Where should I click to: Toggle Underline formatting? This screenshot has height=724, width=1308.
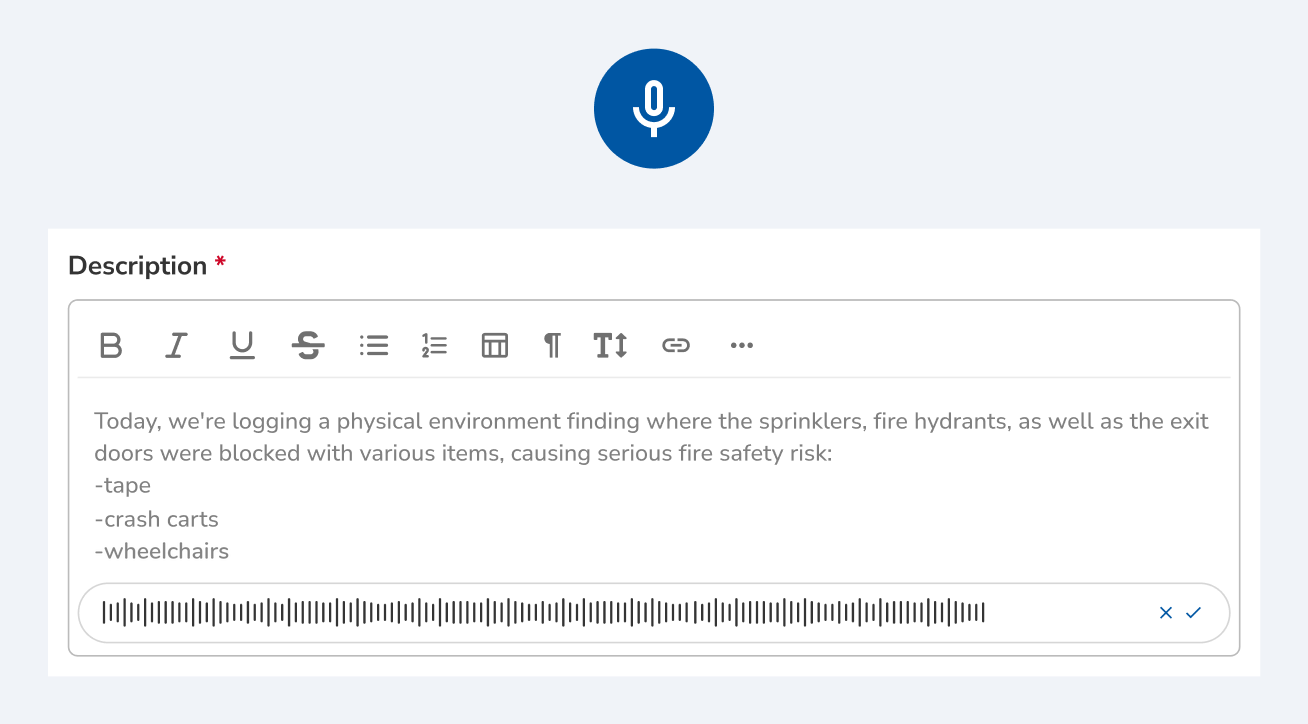point(242,346)
